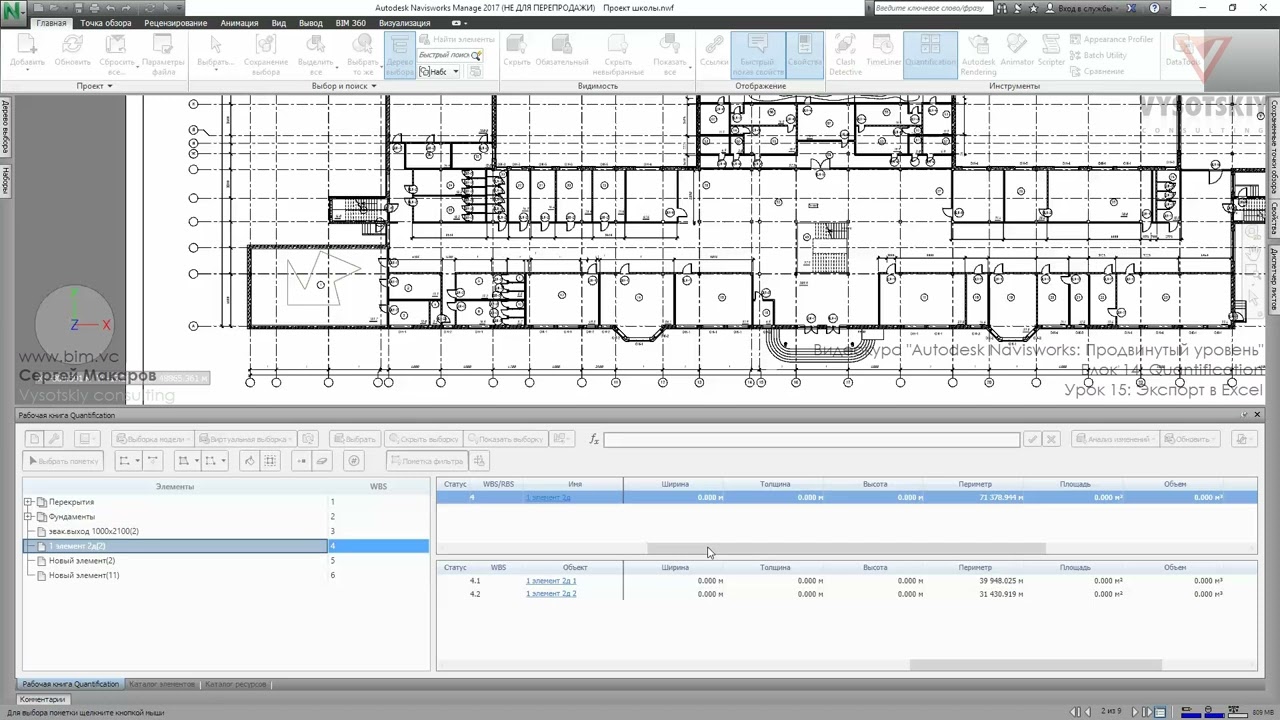This screenshot has height=720, width=1280.
Task: Open the BIM 360 ribbon tab
Action: [350, 23]
